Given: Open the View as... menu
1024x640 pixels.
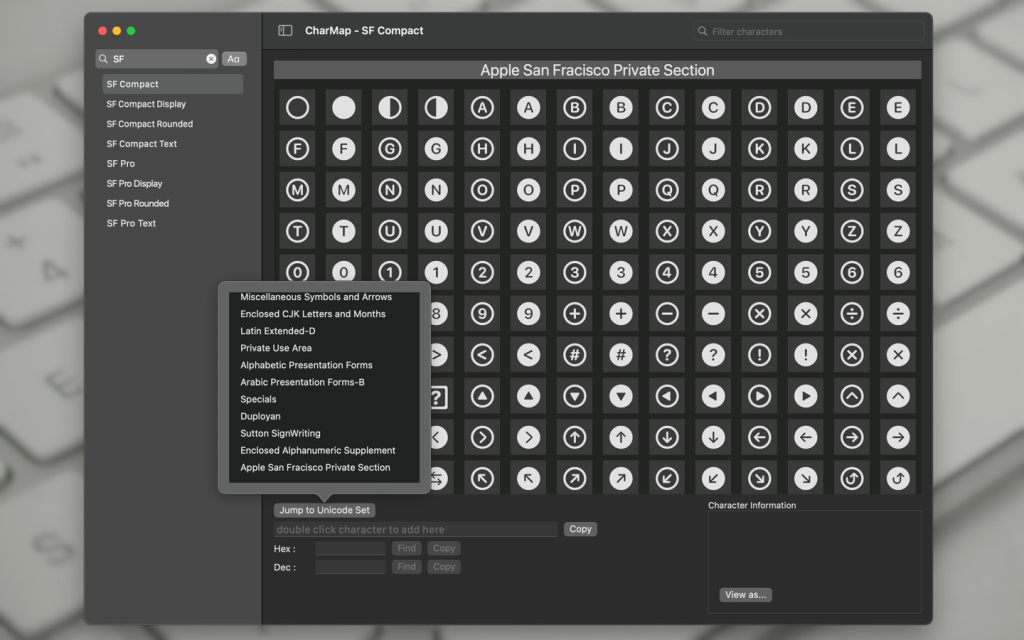Looking at the screenshot, I should point(745,595).
